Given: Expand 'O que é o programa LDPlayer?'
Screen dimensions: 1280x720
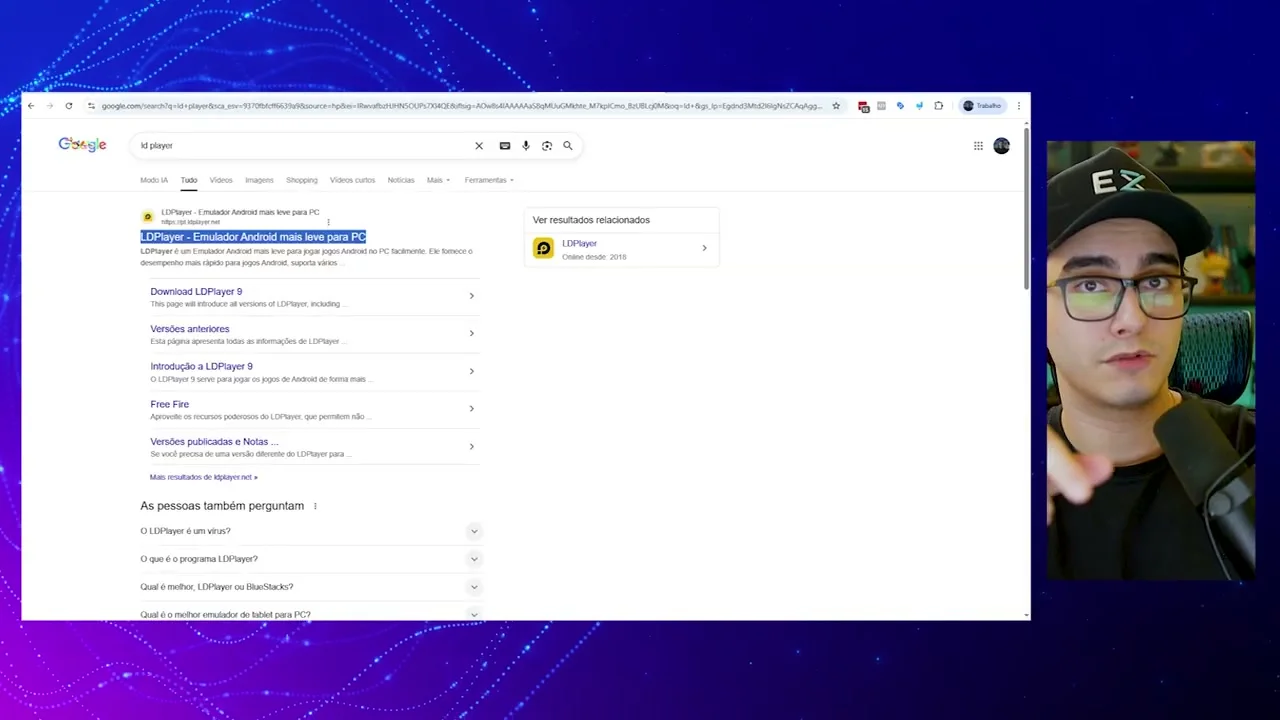Looking at the screenshot, I should 310,559.
